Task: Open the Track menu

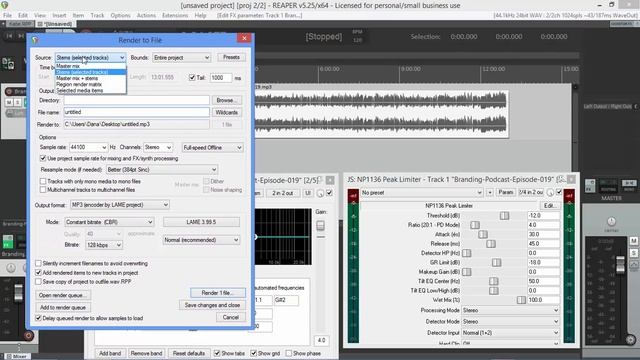Action: point(97,15)
